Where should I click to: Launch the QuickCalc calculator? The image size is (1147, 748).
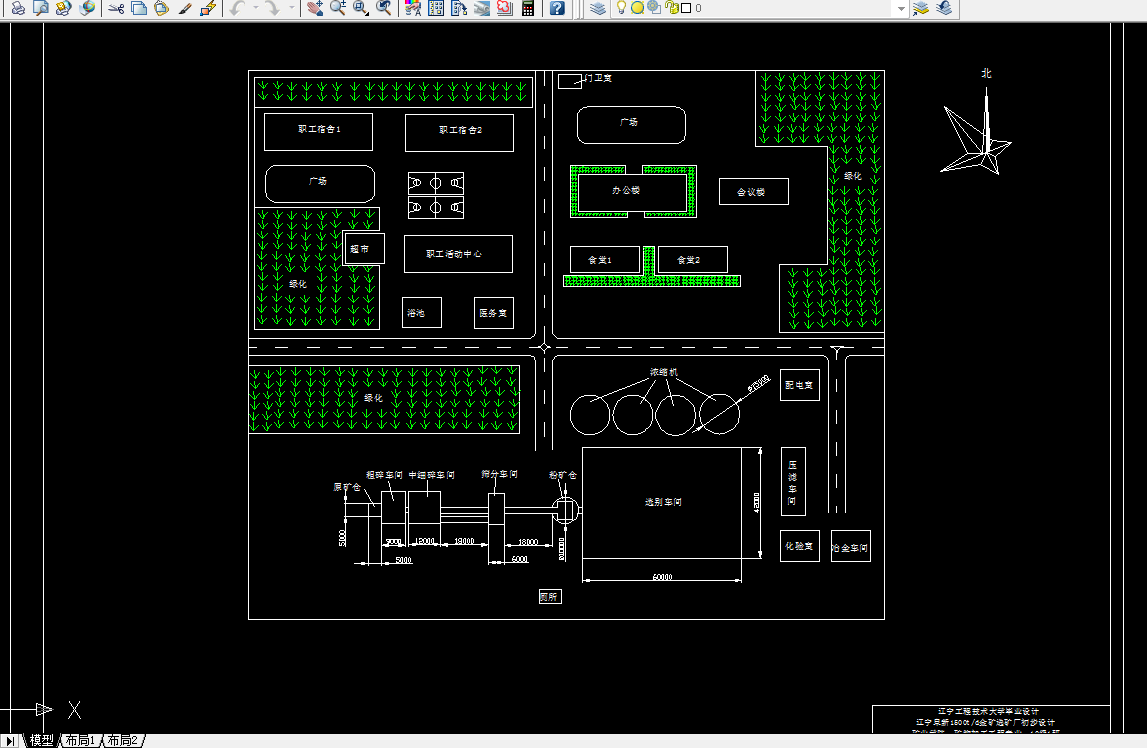(527, 8)
